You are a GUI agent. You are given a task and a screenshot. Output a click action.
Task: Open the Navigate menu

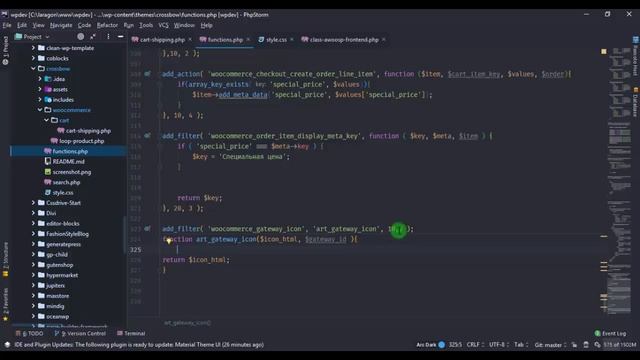[61, 25]
